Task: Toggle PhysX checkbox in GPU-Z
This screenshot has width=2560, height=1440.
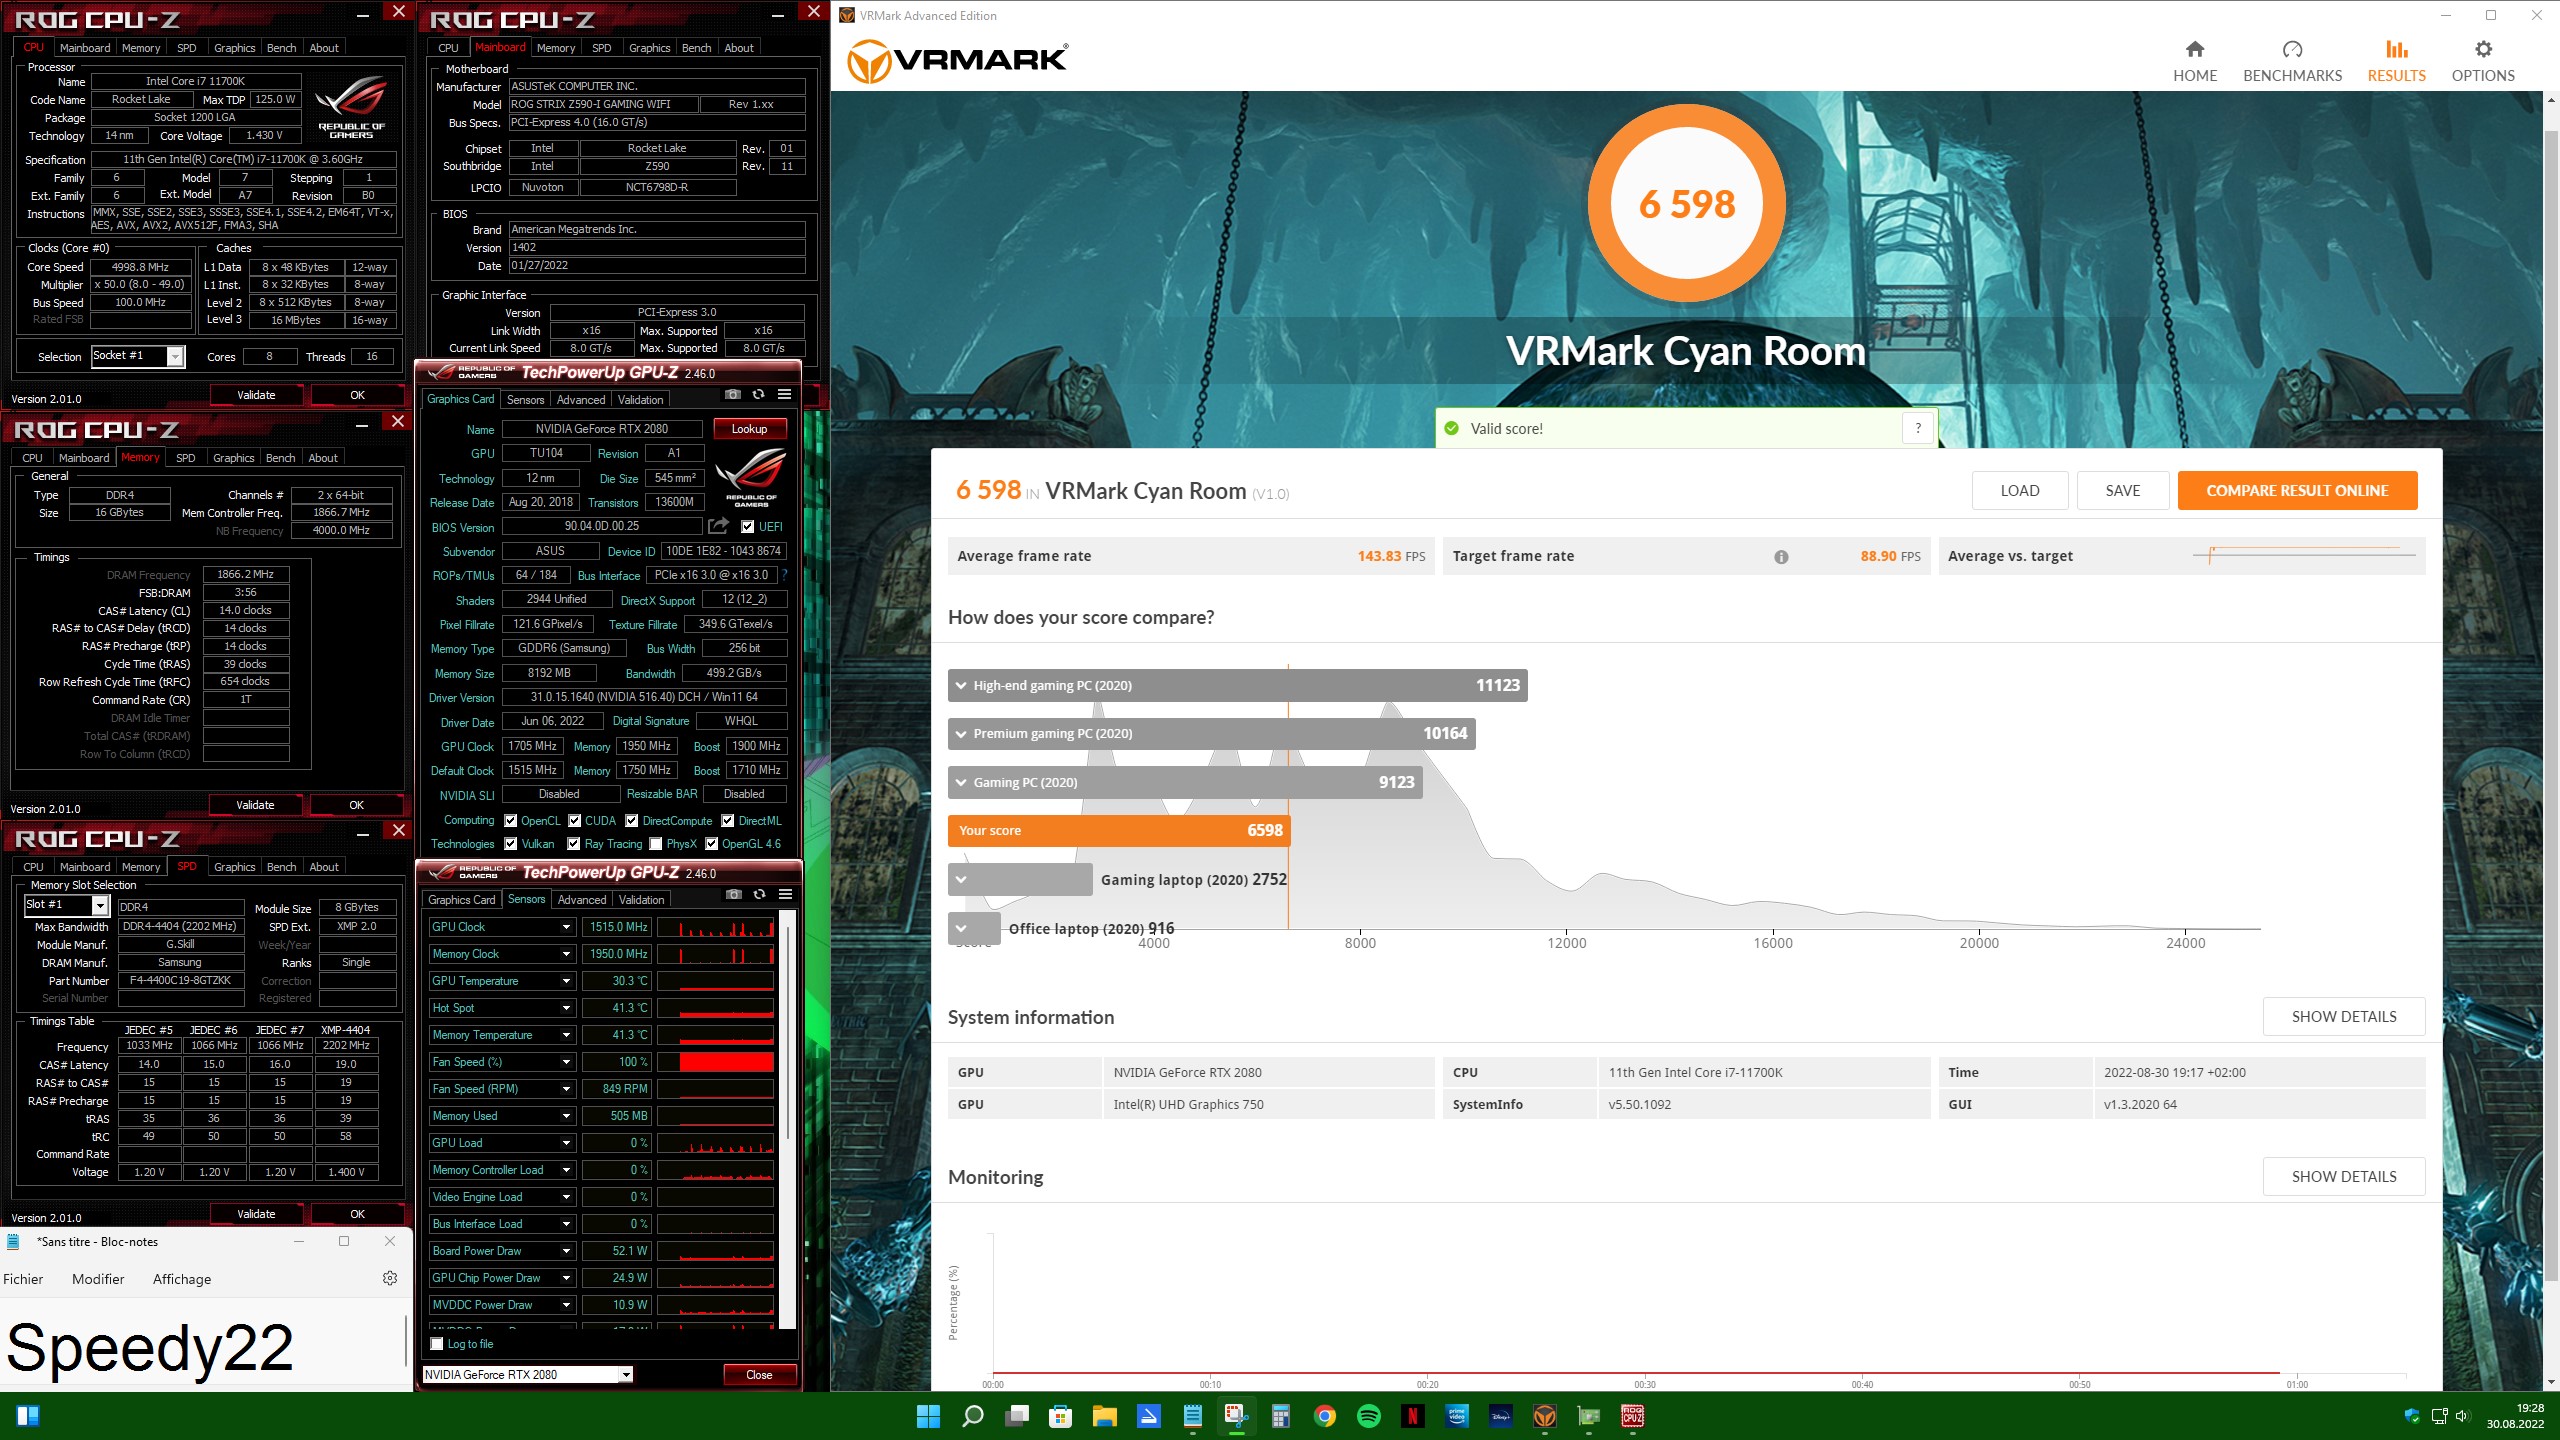Action: click(x=656, y=844)
